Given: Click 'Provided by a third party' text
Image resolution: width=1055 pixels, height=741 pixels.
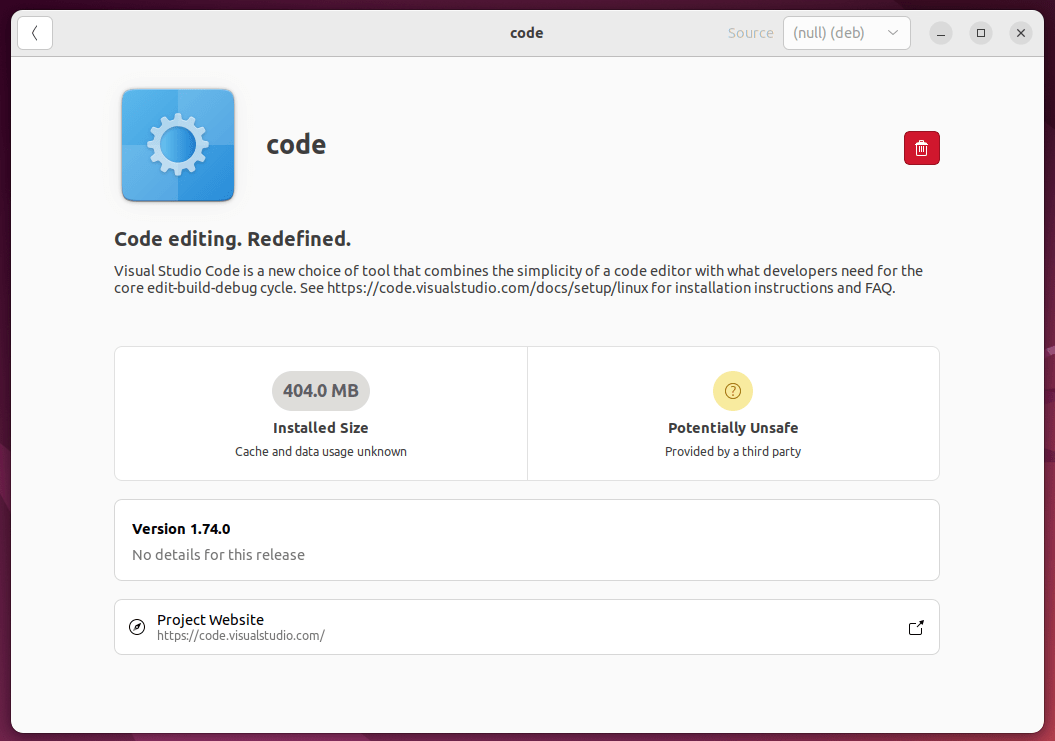Looking at the screenshot, I should [733, 452].
